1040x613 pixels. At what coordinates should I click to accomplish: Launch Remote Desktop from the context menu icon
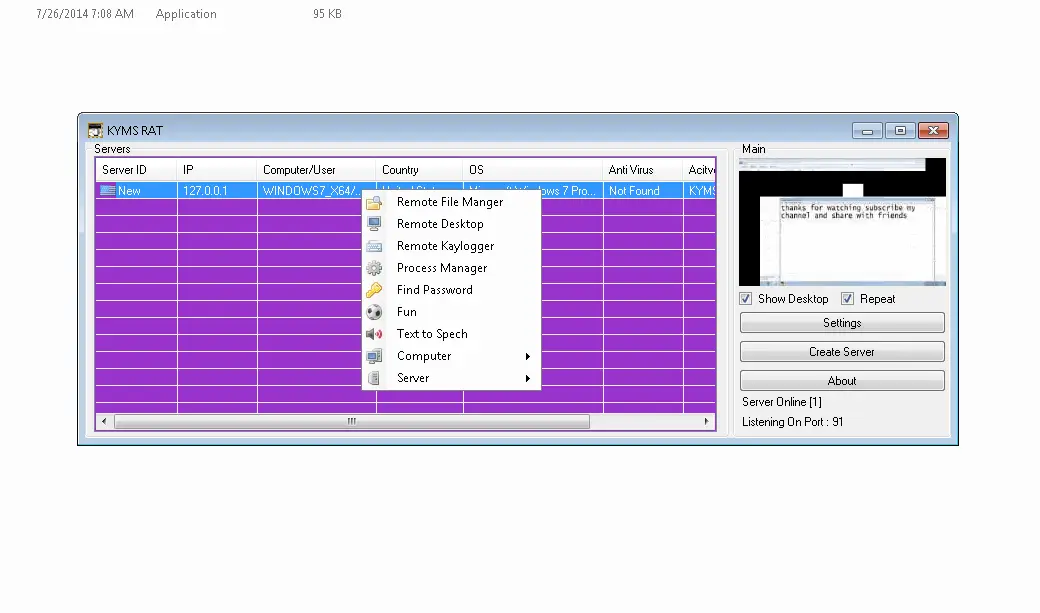pyautogui.click(x=374, y=224)
